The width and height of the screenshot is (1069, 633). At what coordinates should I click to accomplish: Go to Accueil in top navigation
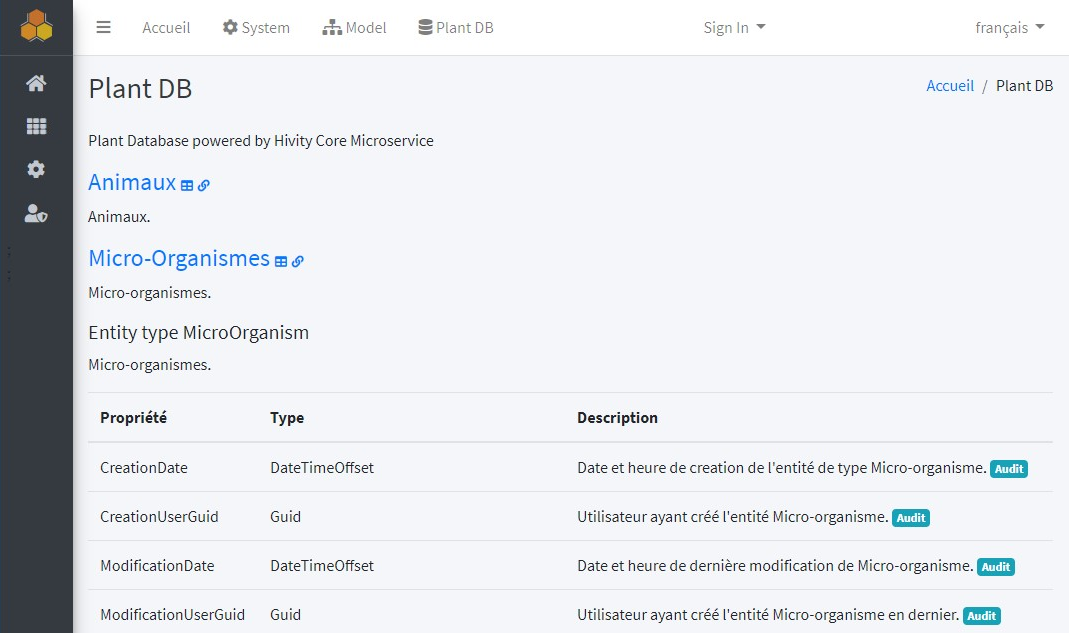point(166,28)
